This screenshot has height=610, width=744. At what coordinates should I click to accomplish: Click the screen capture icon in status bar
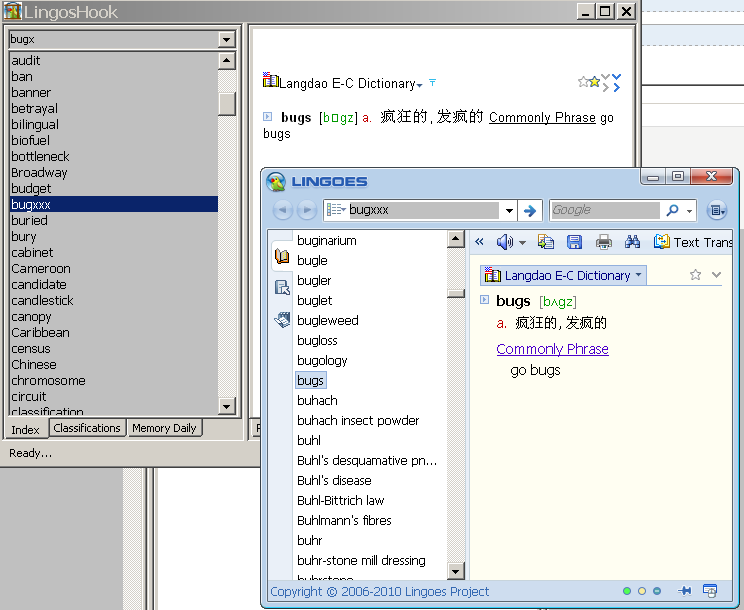coord(710,591)
